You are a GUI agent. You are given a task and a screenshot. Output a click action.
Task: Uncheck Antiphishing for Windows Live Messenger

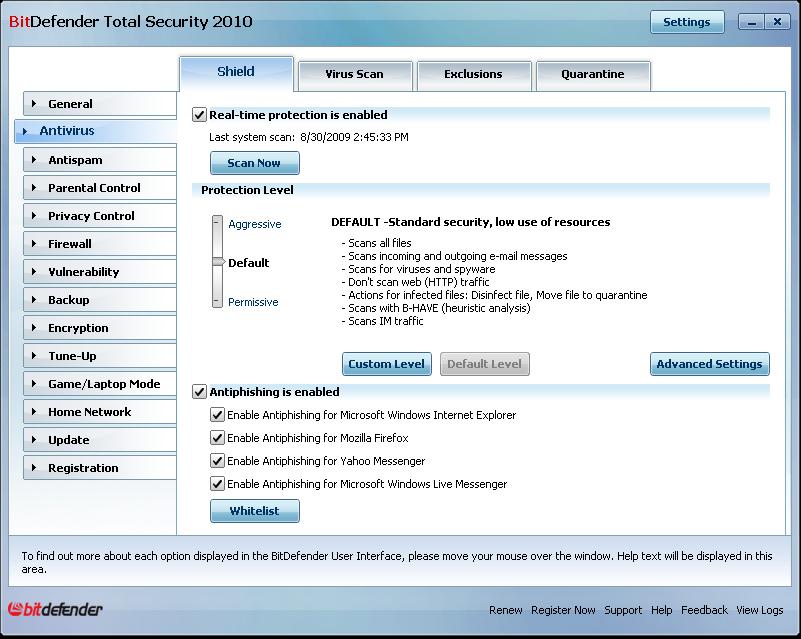click(x=217, y=484)
